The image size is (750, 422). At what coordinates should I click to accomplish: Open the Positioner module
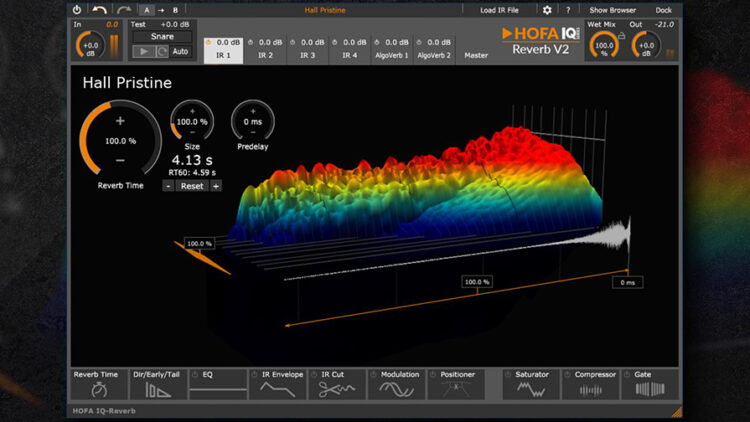pyautogui.click(x=455, y=384)
